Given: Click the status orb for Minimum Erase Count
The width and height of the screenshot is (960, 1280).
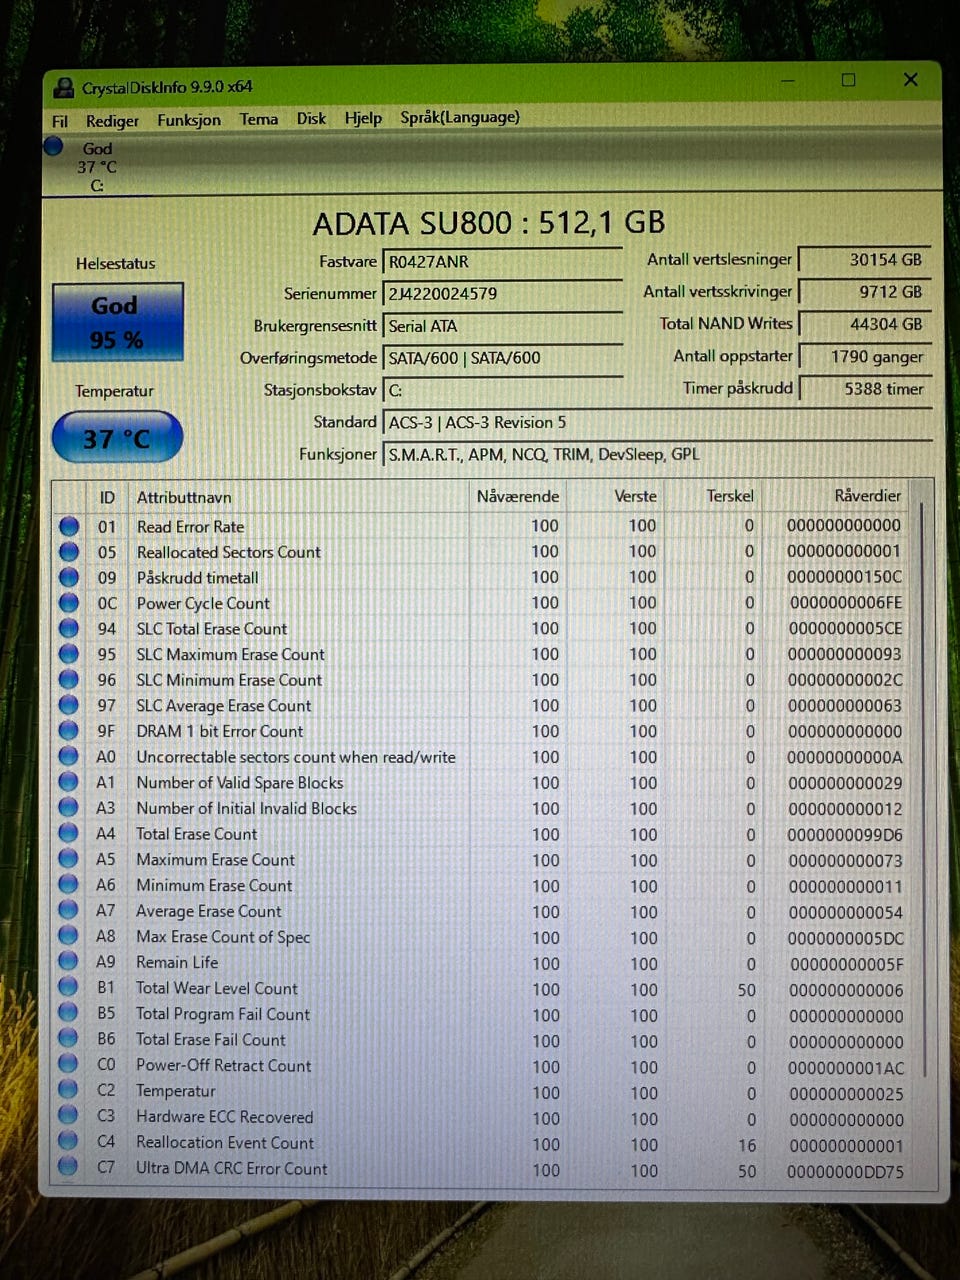Looking at the screenshot, I should coord(69,885).
